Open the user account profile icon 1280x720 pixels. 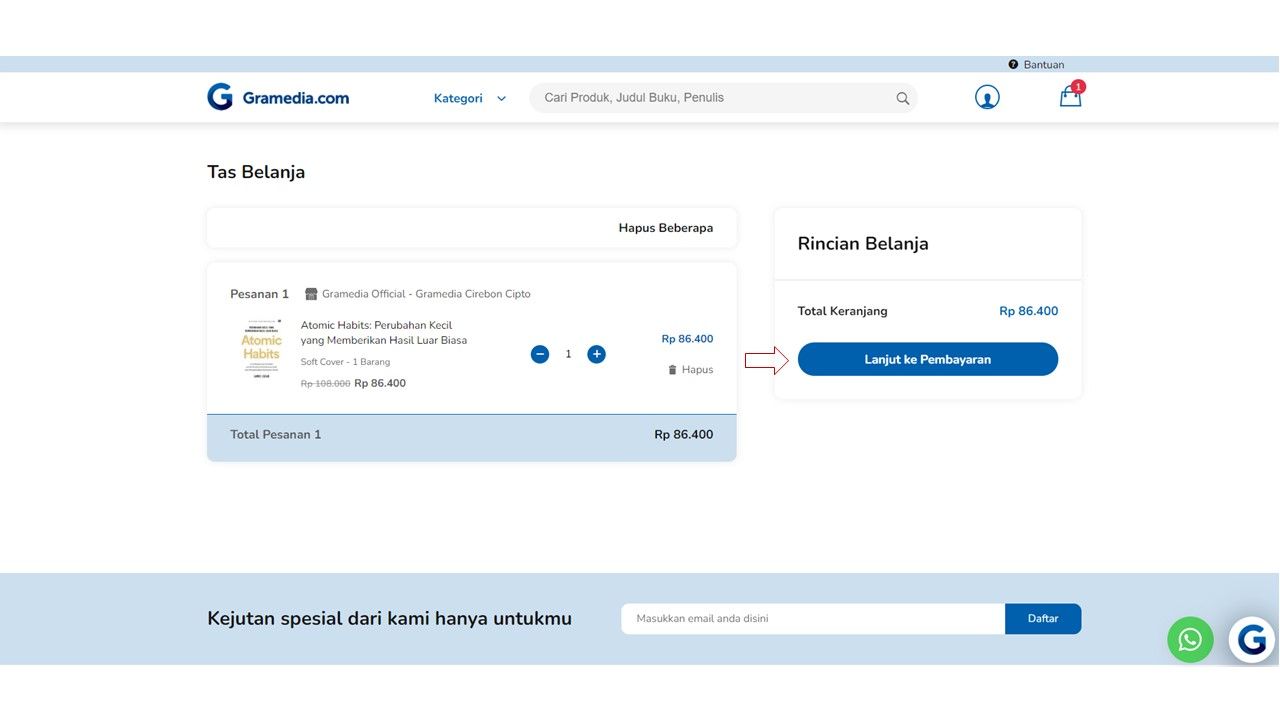[987, 97]
